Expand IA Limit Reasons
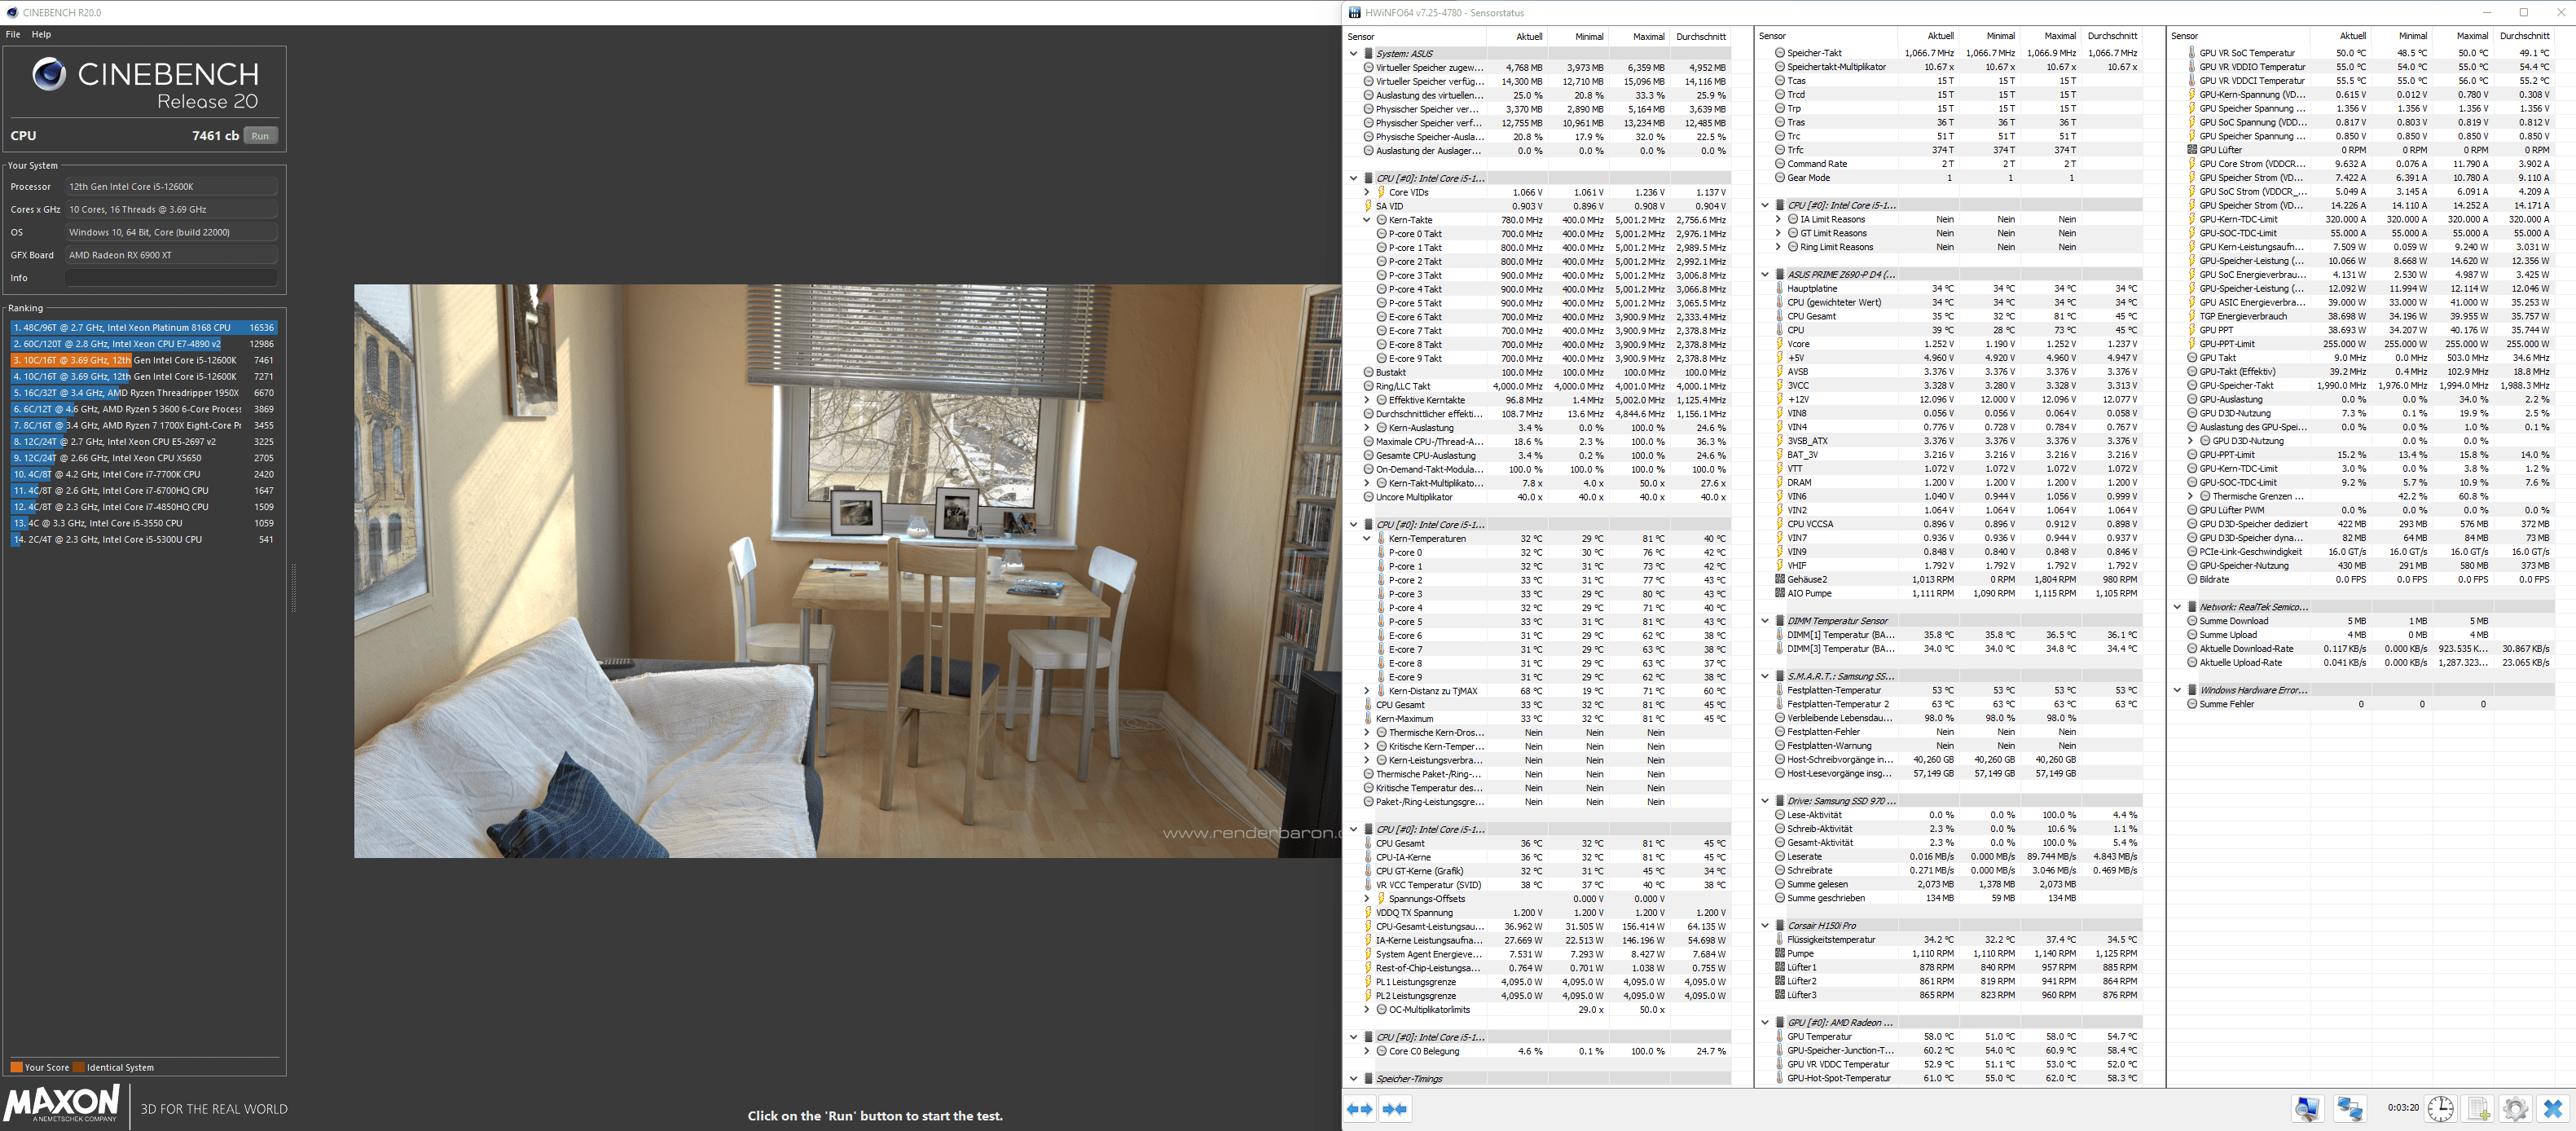2576x1131 pixels. (1779, 219)
